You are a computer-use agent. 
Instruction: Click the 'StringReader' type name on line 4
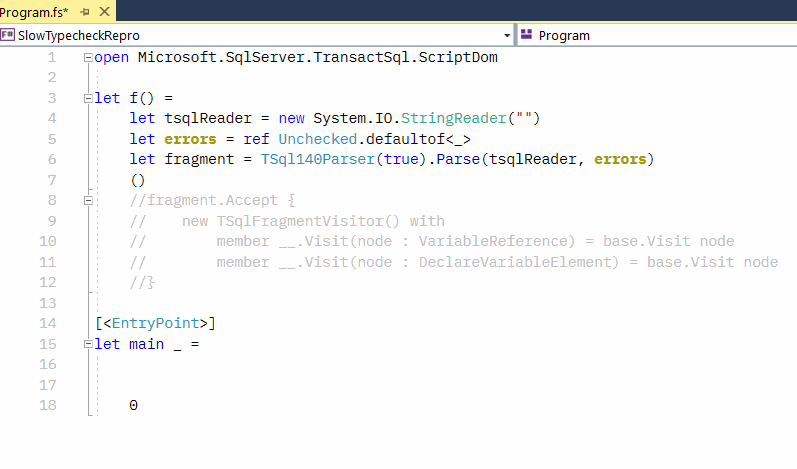click(454, 118)
